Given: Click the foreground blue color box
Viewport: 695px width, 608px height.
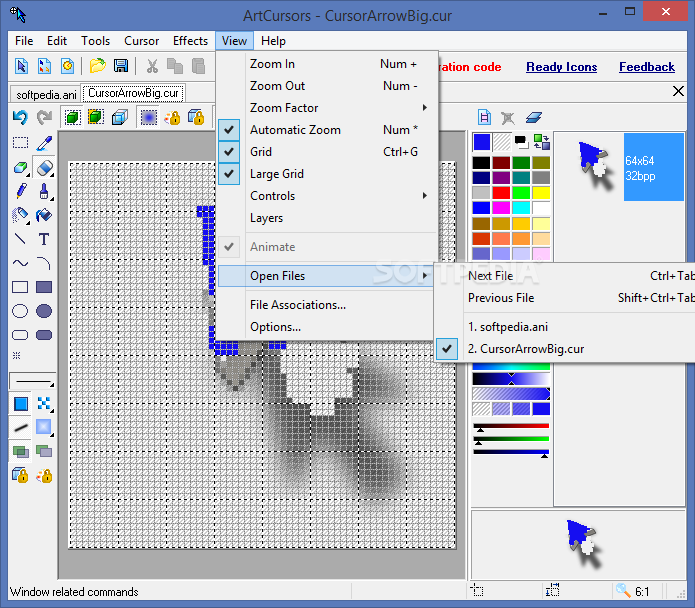Looking at the screenshot, I should (x=482, y=142).
